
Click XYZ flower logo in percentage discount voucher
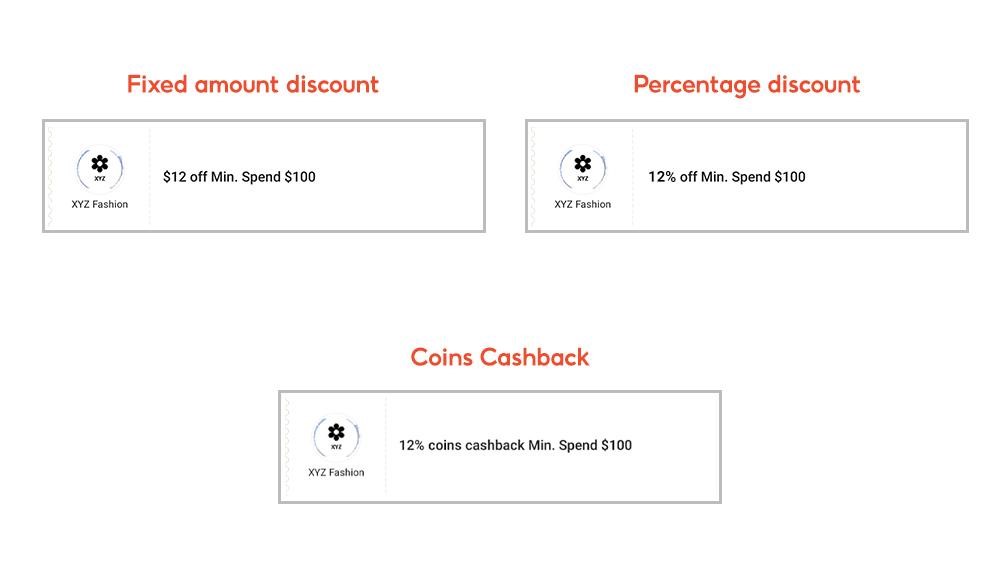[582, 168]
